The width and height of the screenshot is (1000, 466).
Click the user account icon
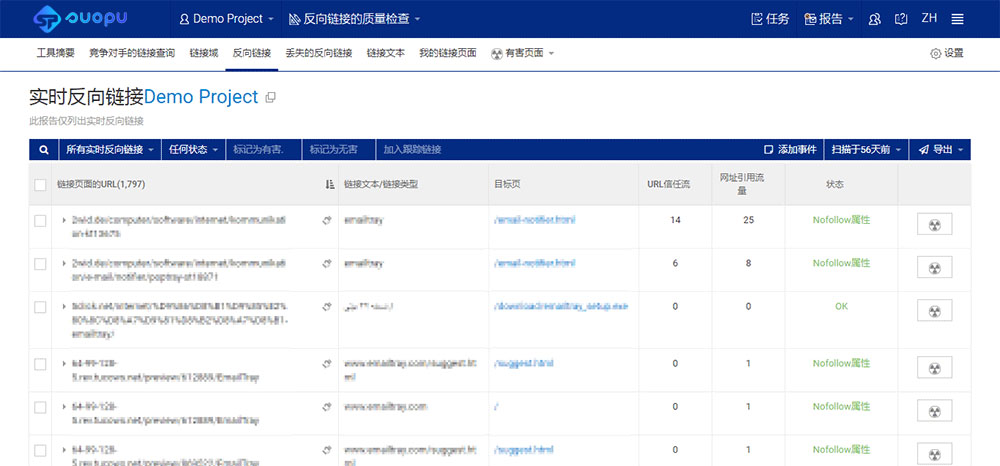tap(875, 19)
